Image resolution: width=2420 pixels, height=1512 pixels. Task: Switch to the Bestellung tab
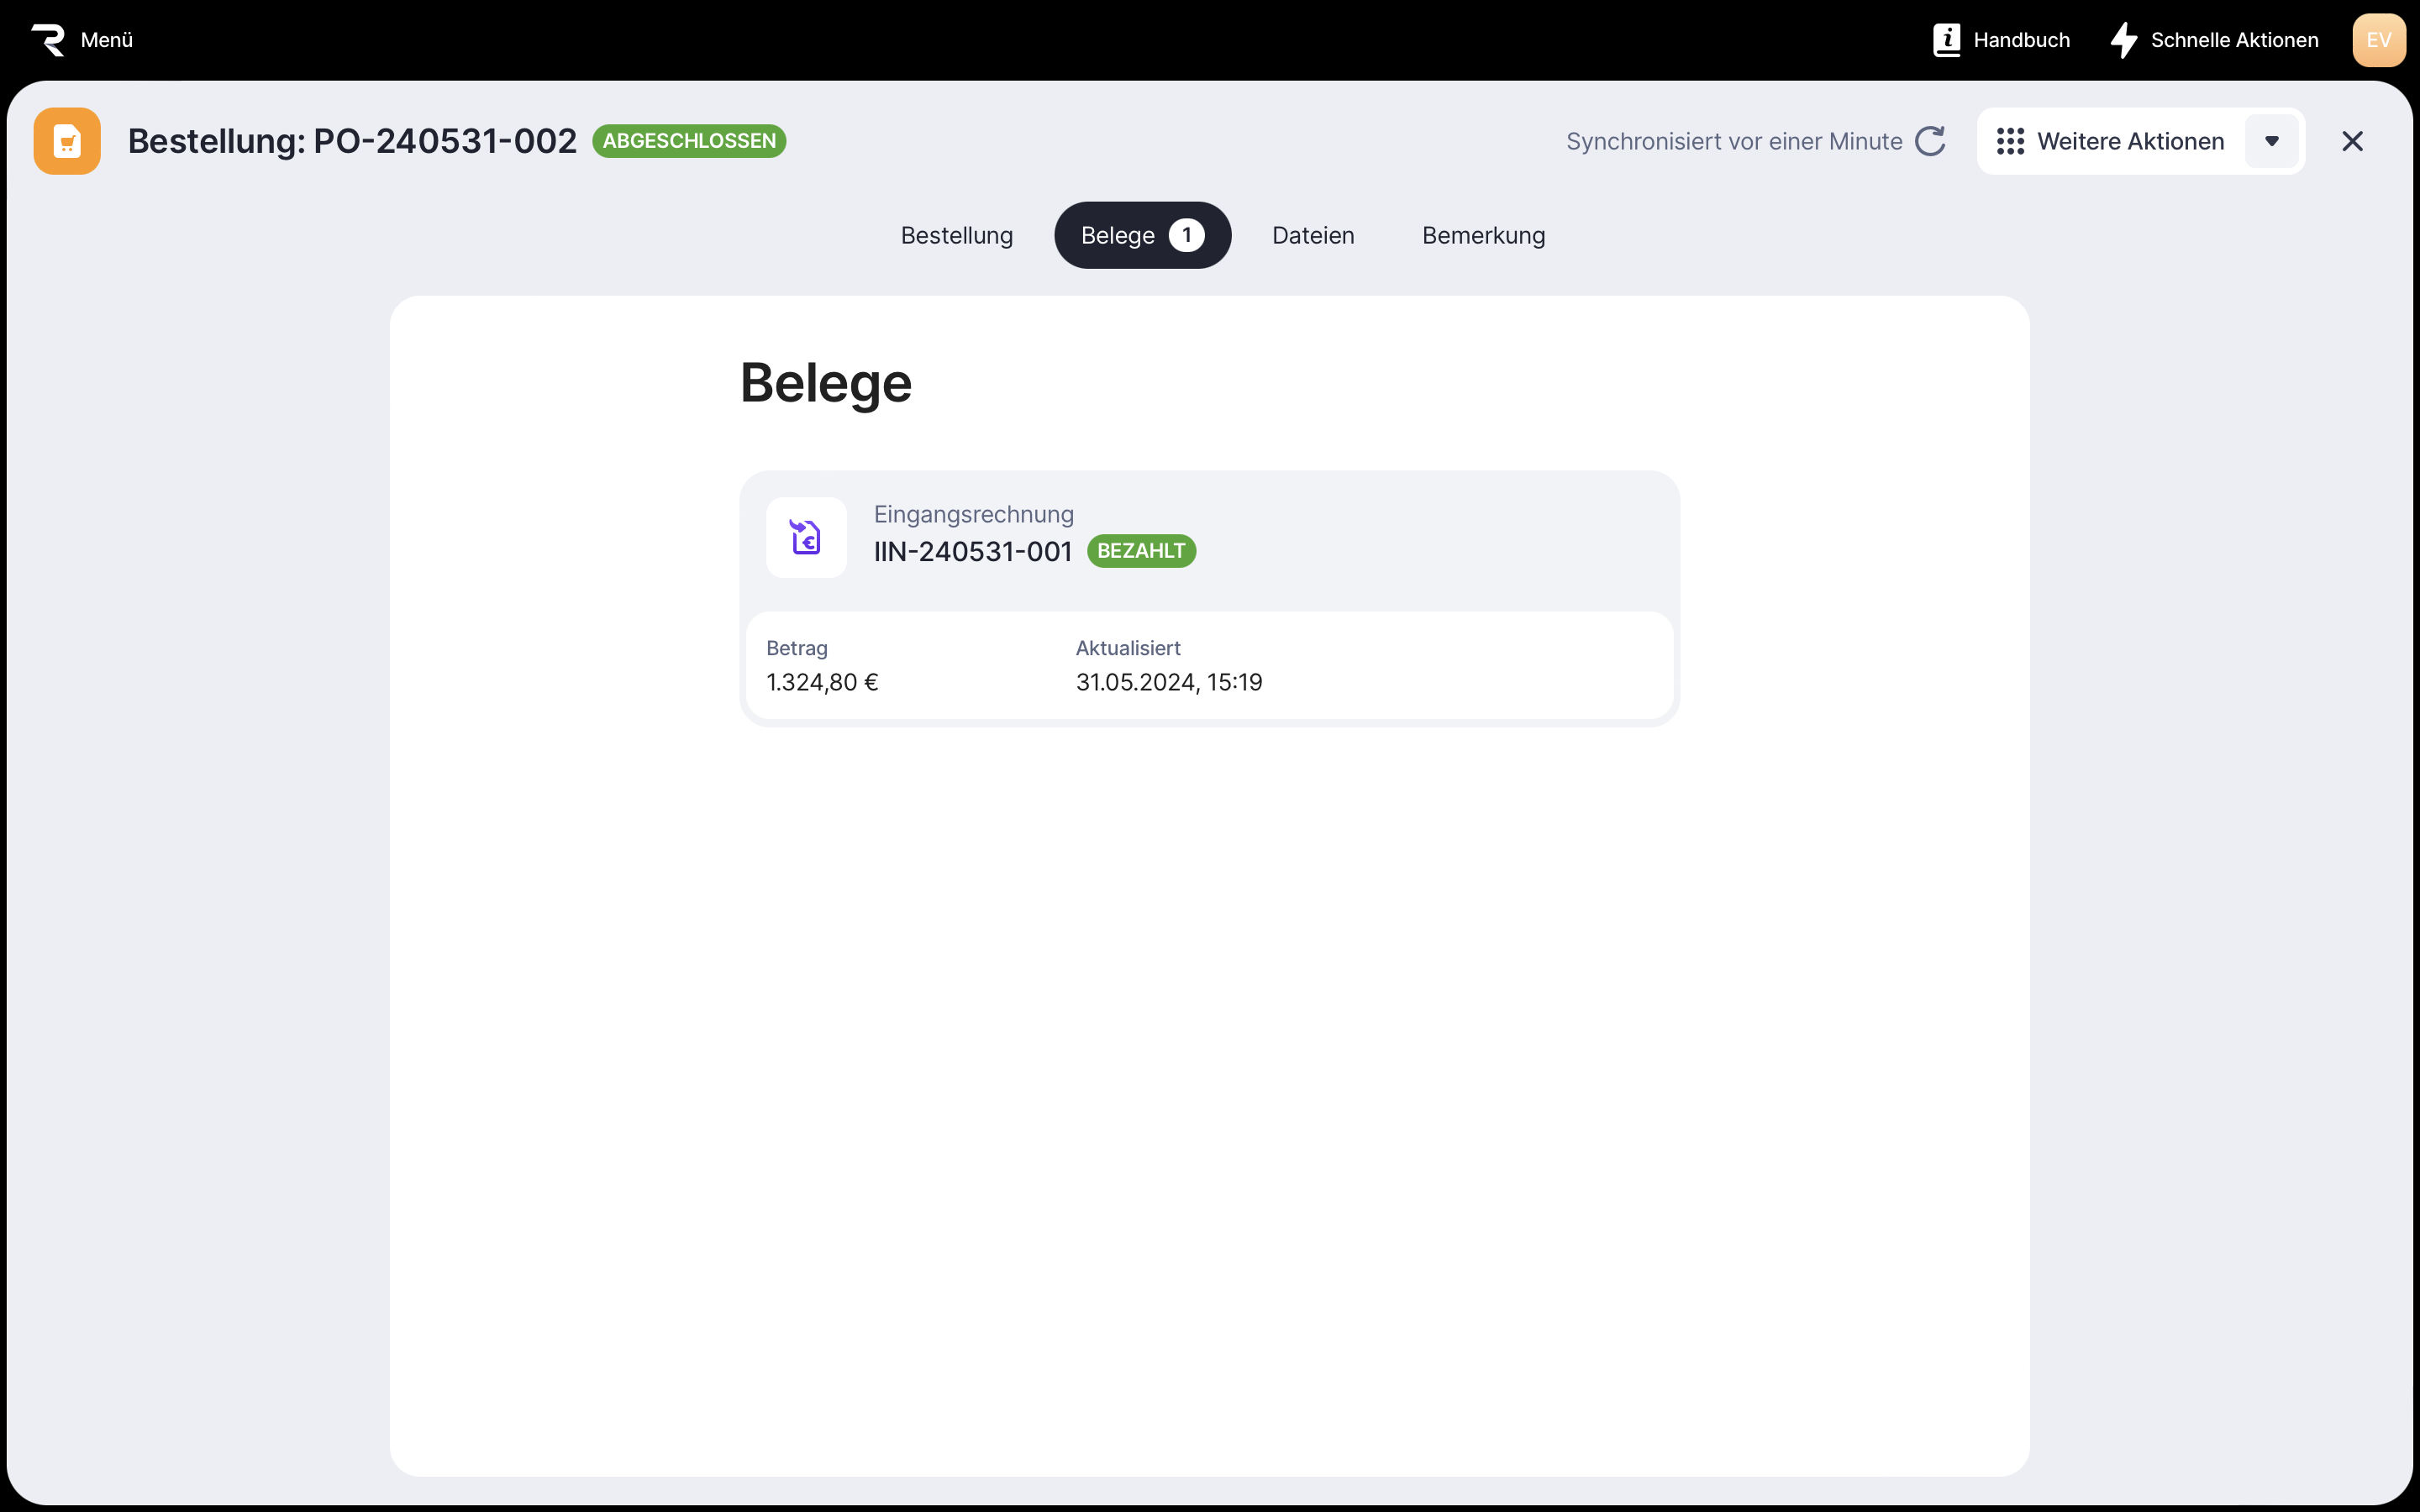click(x=956, y=235)
